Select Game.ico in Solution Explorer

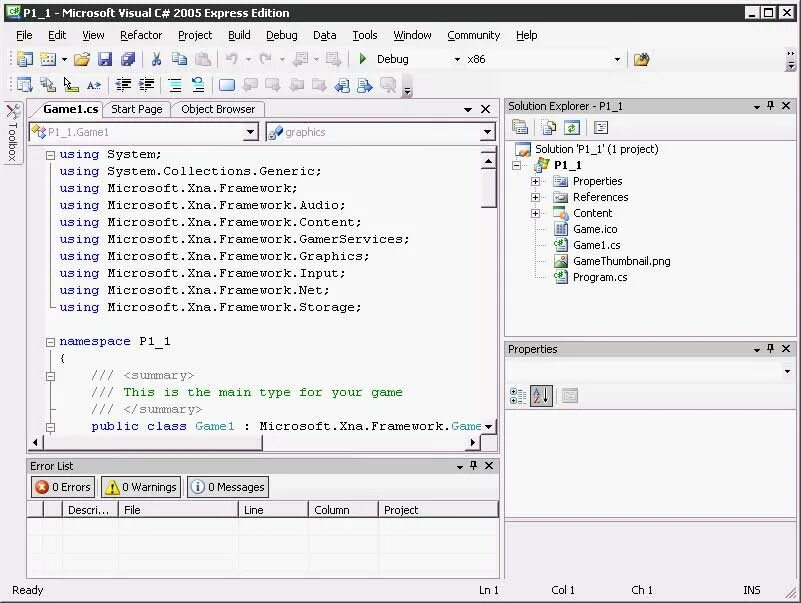click(x=595, y=229)
